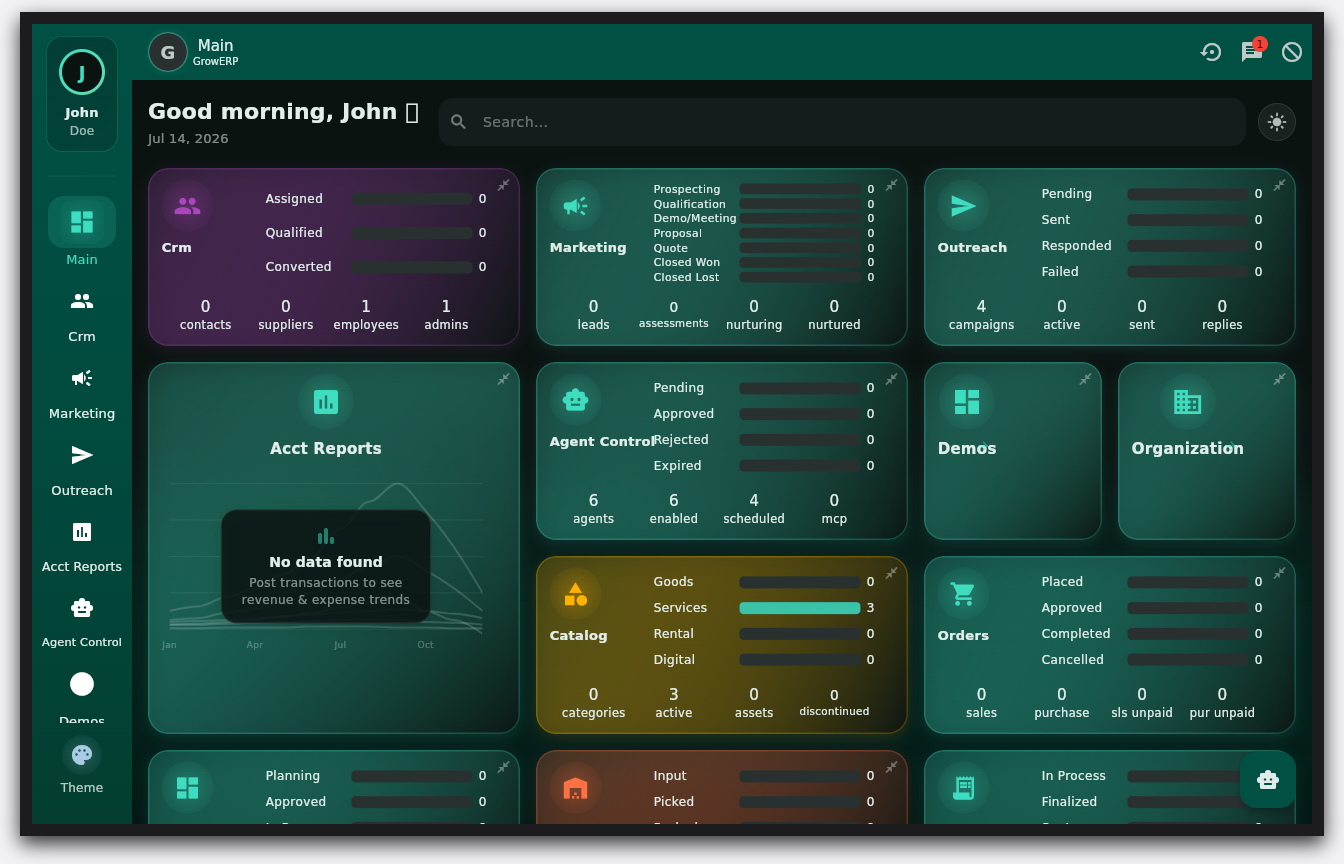Open Crm in the sidebar

pyautogui.click(x=82, y=314)
